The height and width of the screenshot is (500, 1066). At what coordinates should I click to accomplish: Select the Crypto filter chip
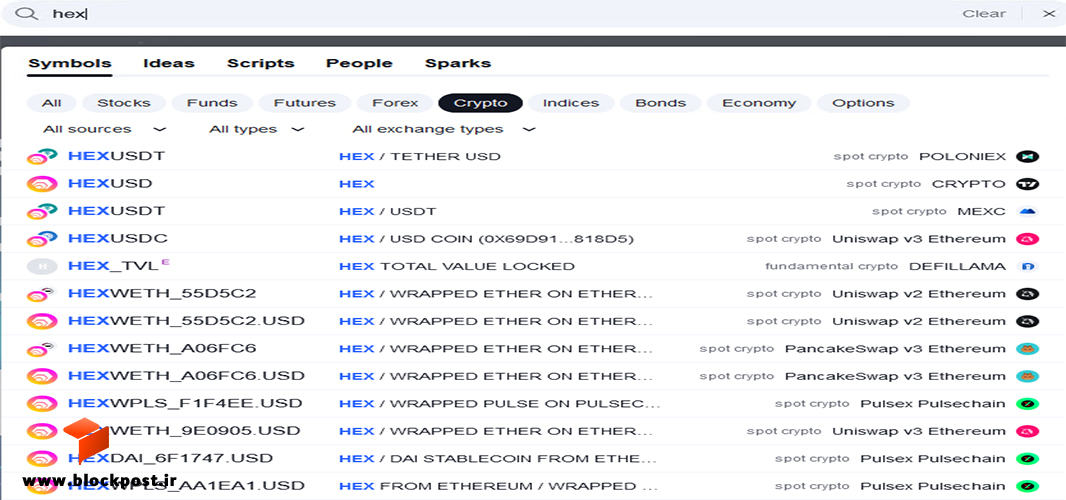[481, 103]
